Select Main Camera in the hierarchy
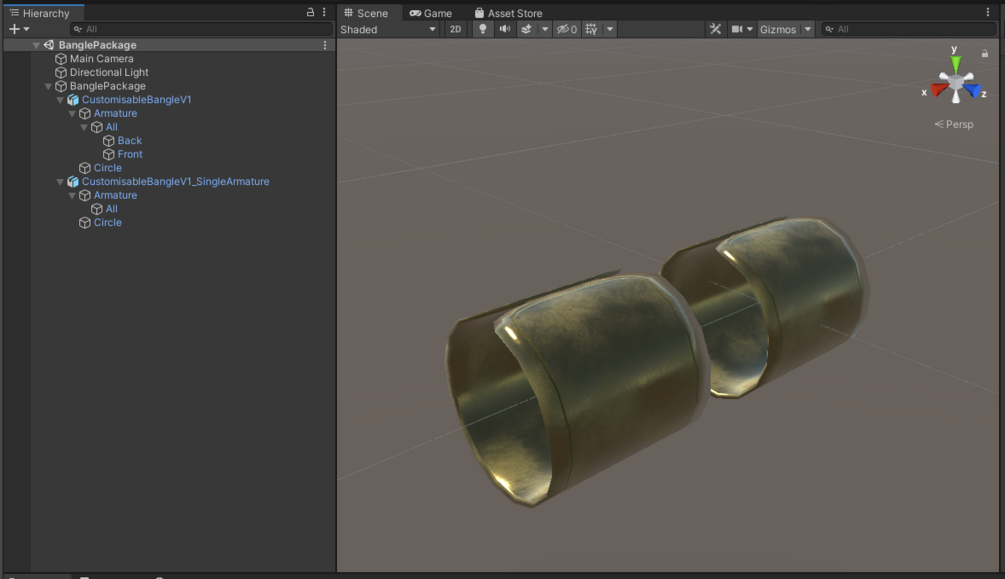 pyautogui.click(x=101, y=58)
